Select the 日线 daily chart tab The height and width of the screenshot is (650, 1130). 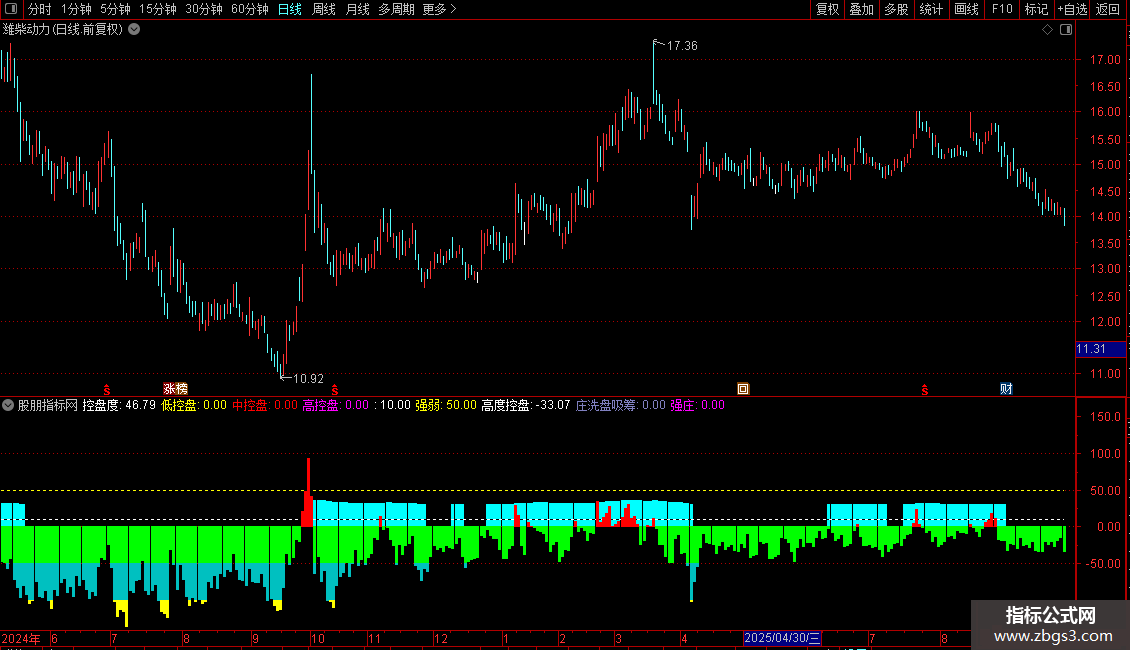(x=290, y=9)
